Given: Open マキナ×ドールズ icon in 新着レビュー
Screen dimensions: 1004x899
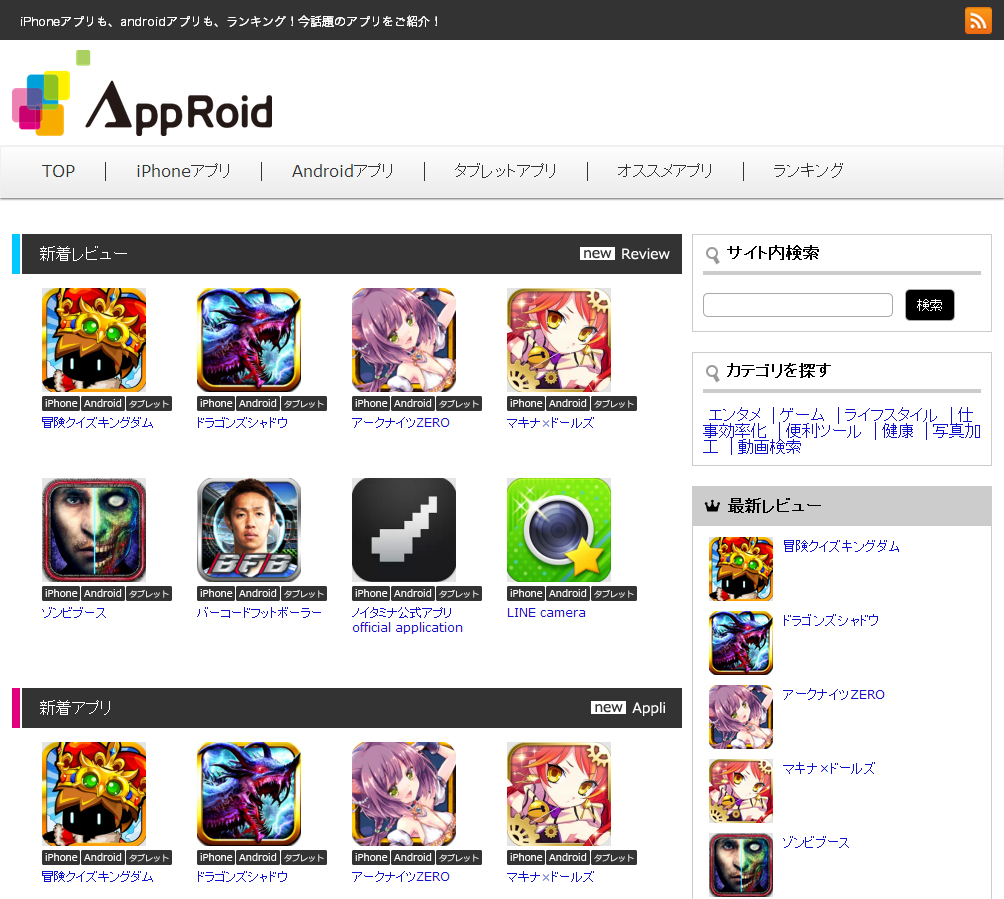Looking at the screenshot, I should click(559, 340).
